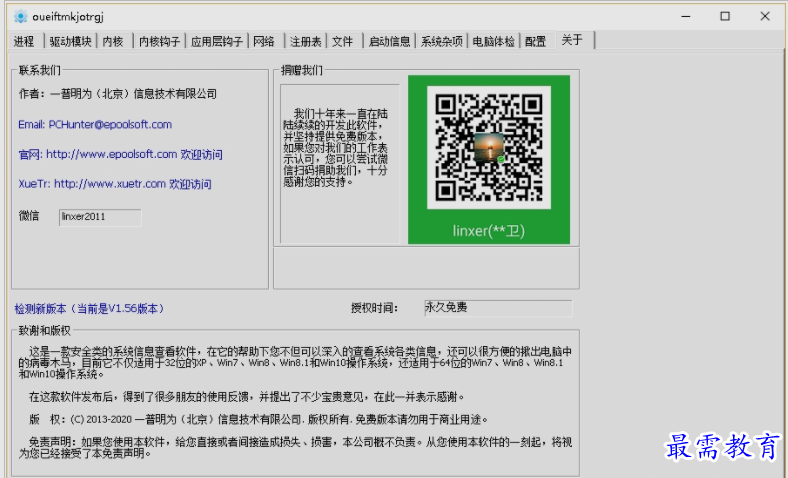The width and height of the screenshot is (788, 478).
Task: Maximize the oueiftmkjotrgj window
Action: [725, 17]
